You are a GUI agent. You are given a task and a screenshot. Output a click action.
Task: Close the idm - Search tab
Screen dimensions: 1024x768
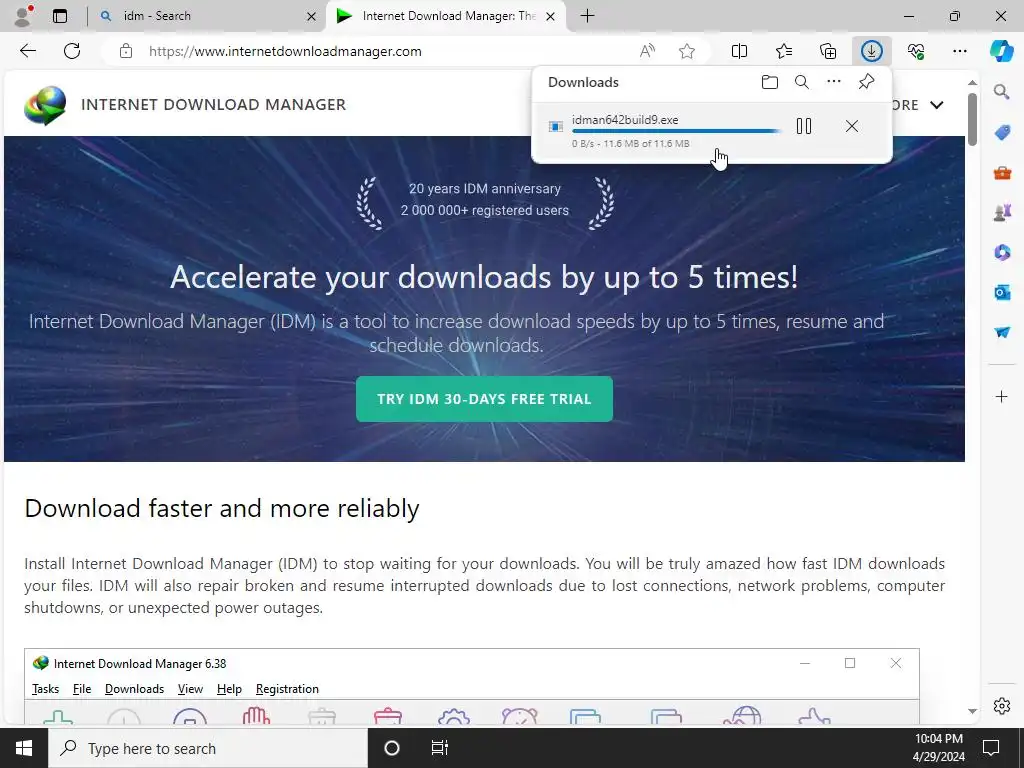point(312,16)
